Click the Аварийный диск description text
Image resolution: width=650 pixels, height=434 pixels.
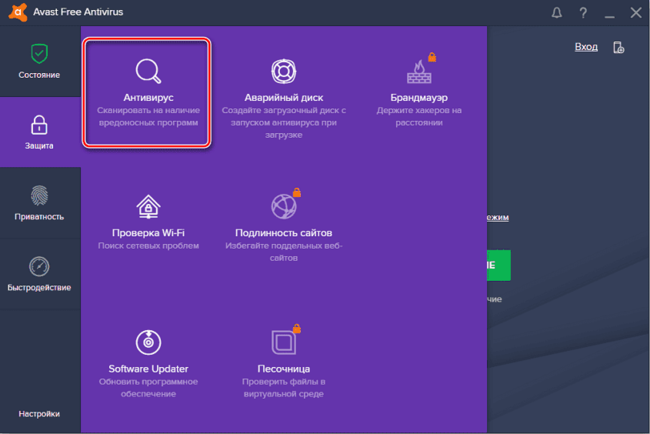284,123
